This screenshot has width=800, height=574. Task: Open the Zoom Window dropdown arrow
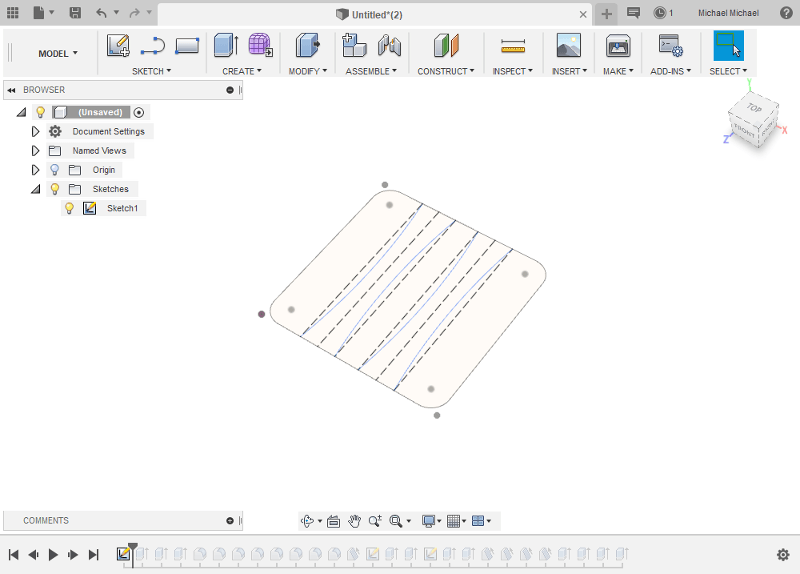coord(409,521)
